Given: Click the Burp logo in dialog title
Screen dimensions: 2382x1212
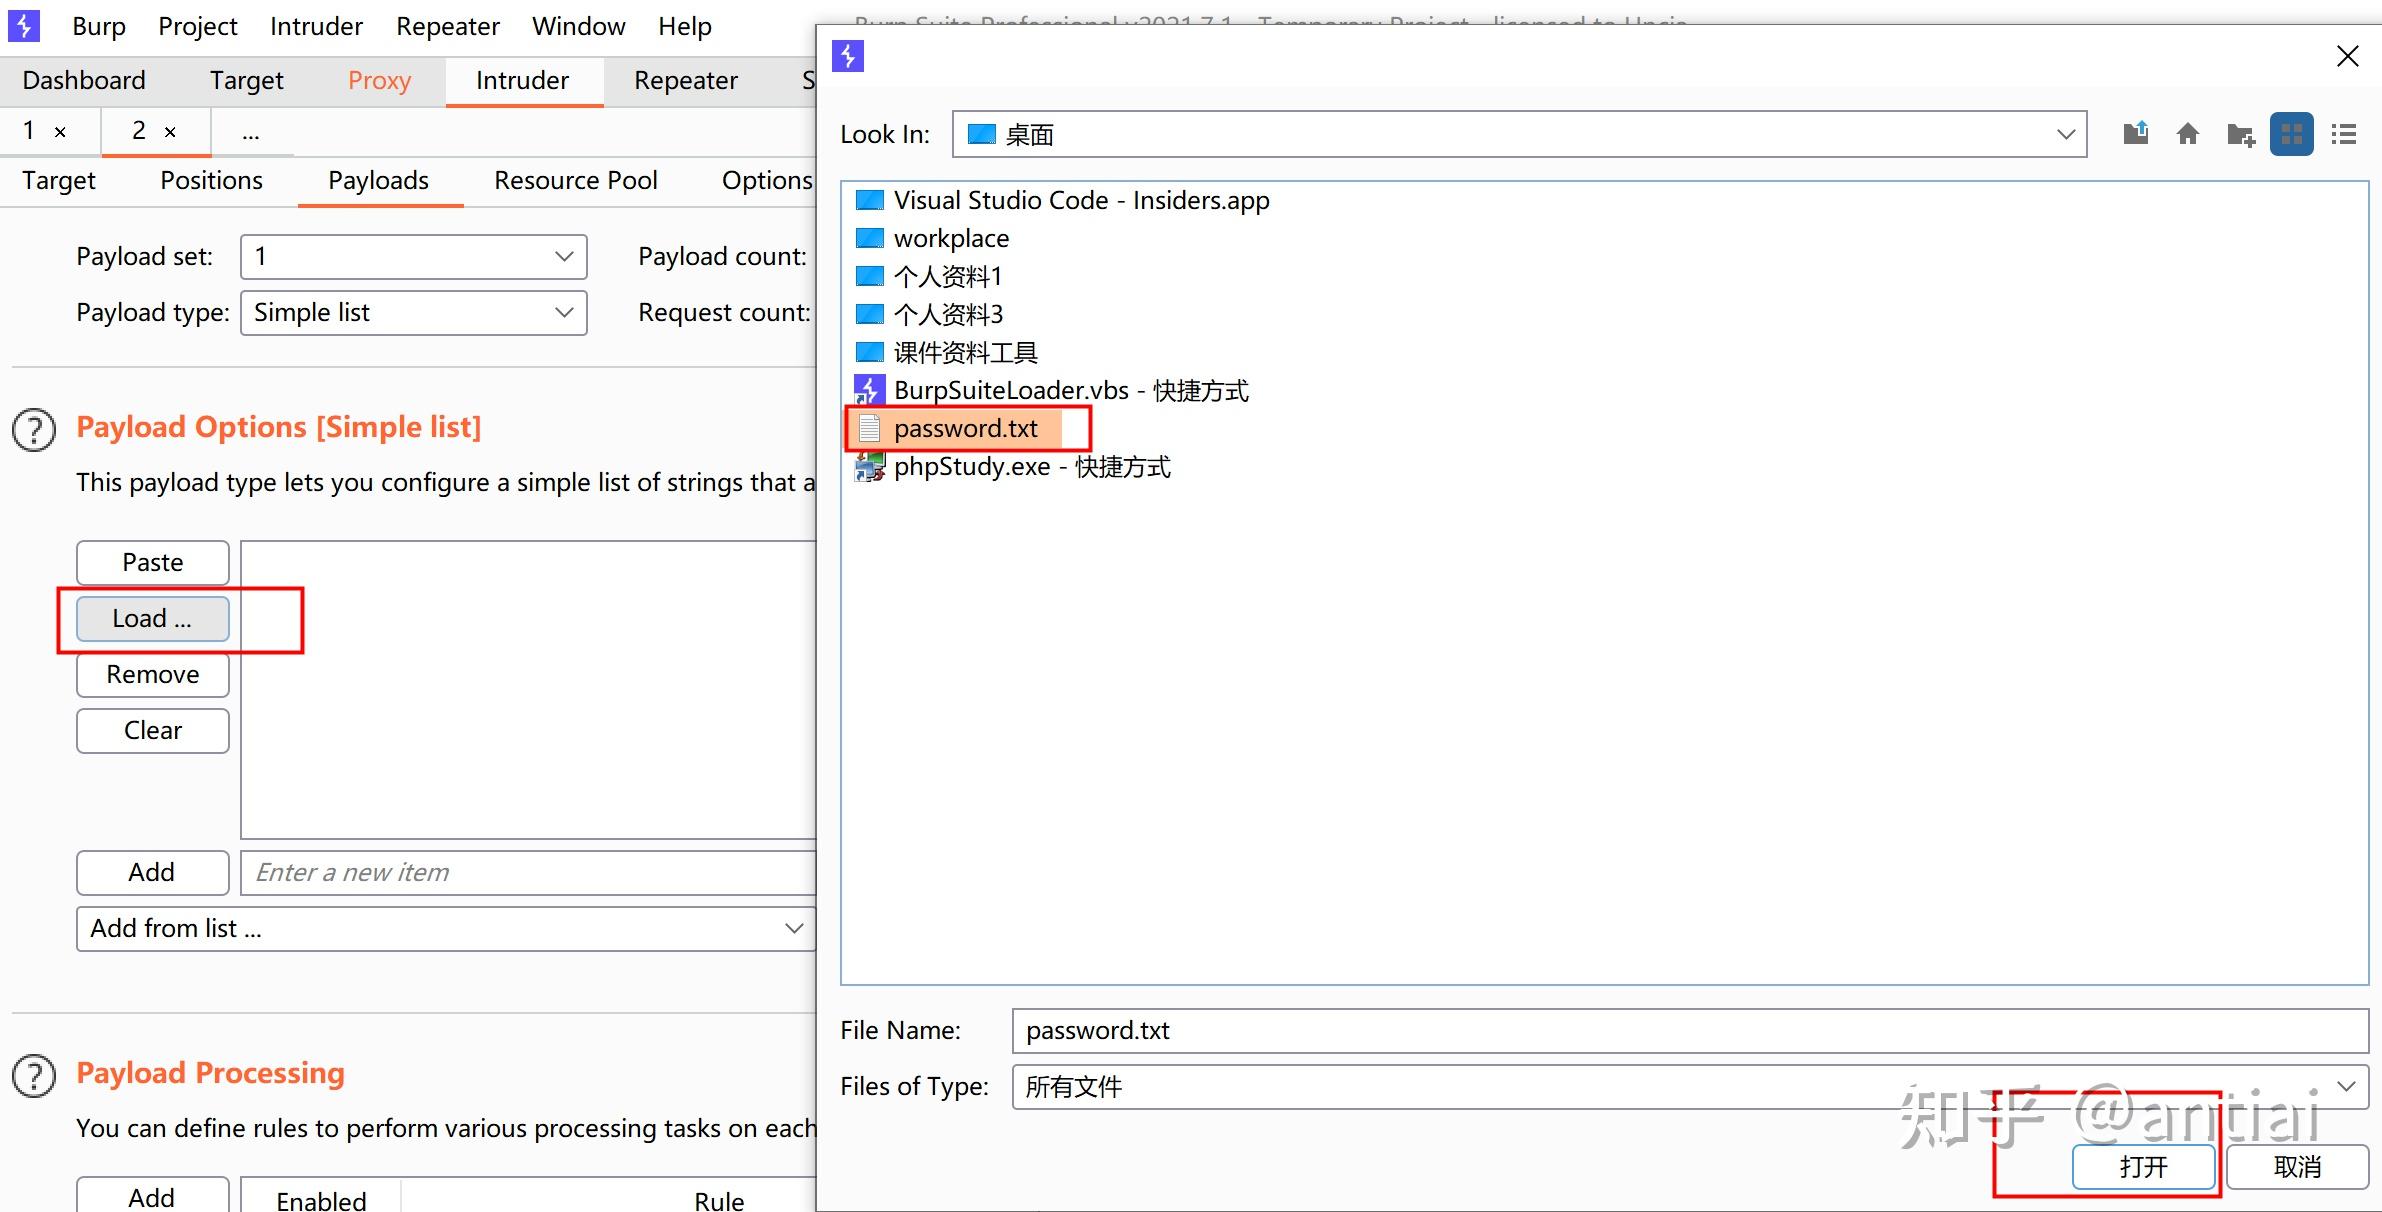Looking at the screenshot, I should click(848, 56).
